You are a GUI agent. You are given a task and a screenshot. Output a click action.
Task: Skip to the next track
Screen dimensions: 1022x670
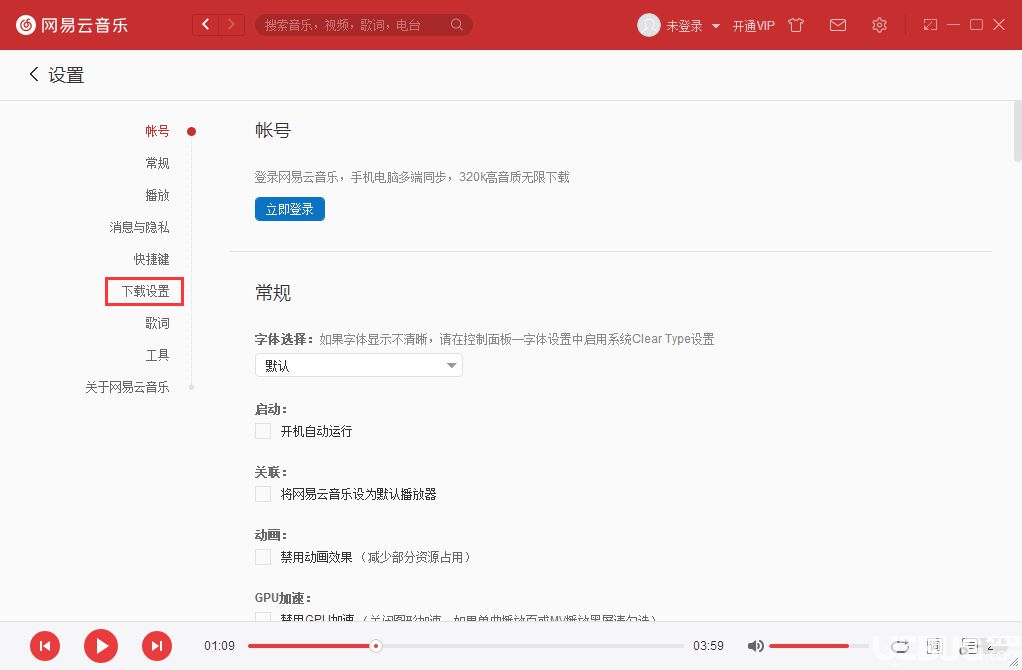(157, 646)
